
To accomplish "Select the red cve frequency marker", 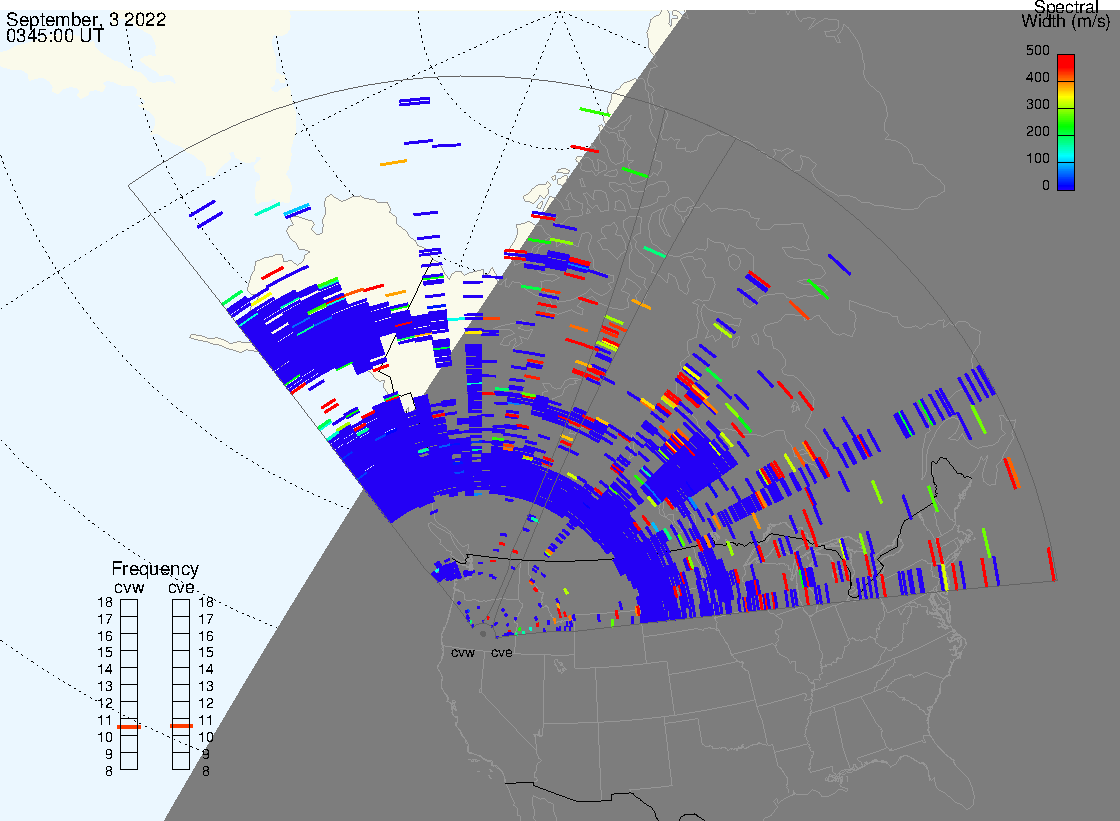I will point(181,726).
